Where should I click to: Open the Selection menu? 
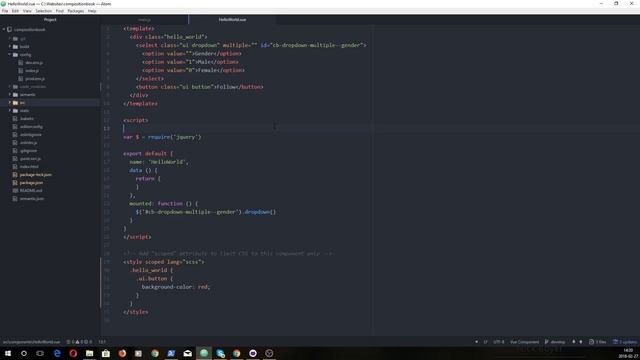pos(43,11)
